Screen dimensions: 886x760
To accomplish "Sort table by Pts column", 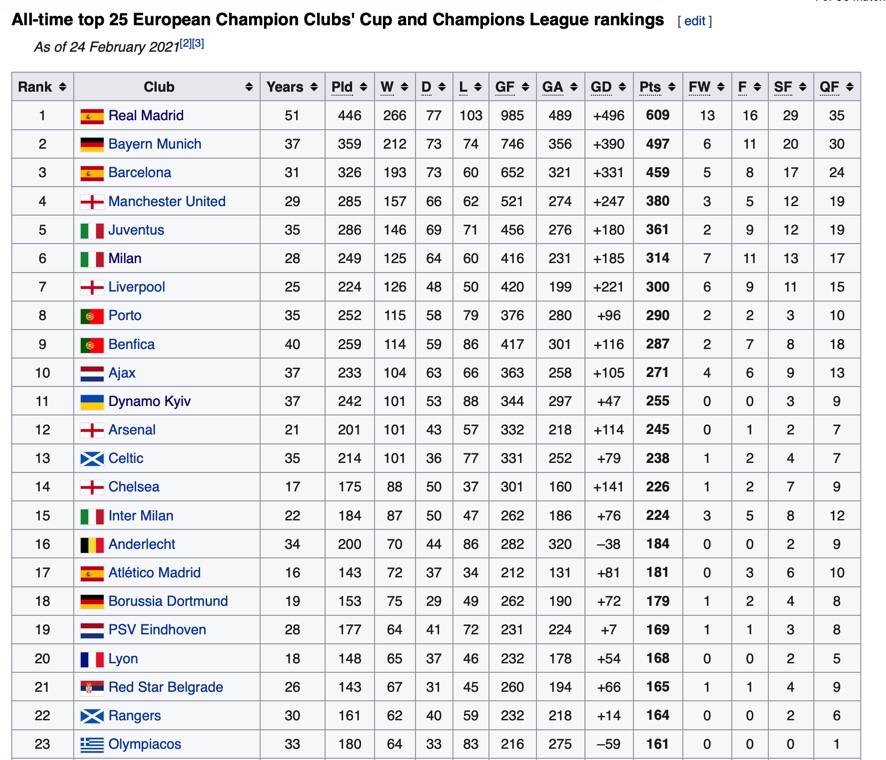I will click(656, 87).
